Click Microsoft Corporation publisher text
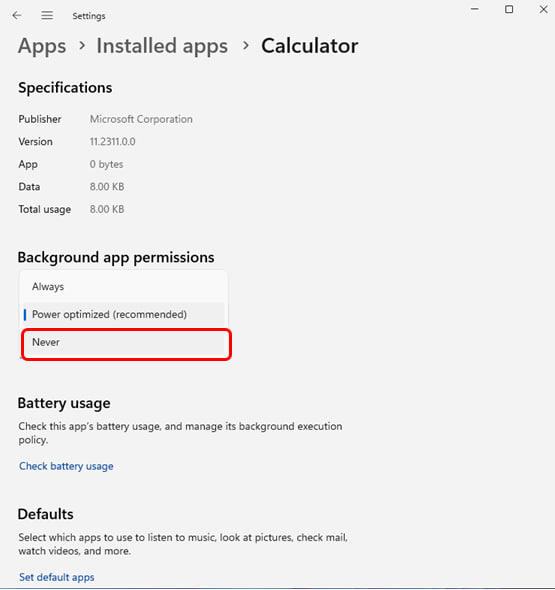This screenshot has height=590, width=555. click(141, 119)
